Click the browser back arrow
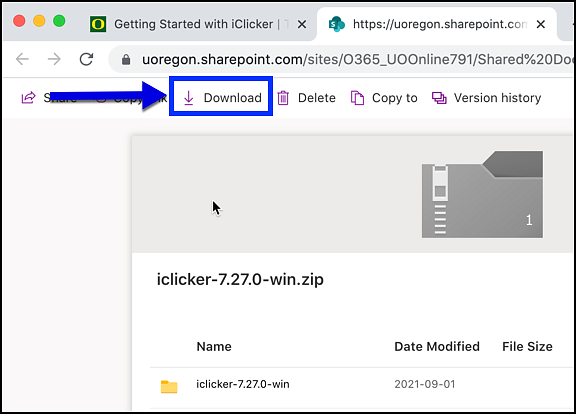This screenshot has height=414, width=576. click(22, 59)
